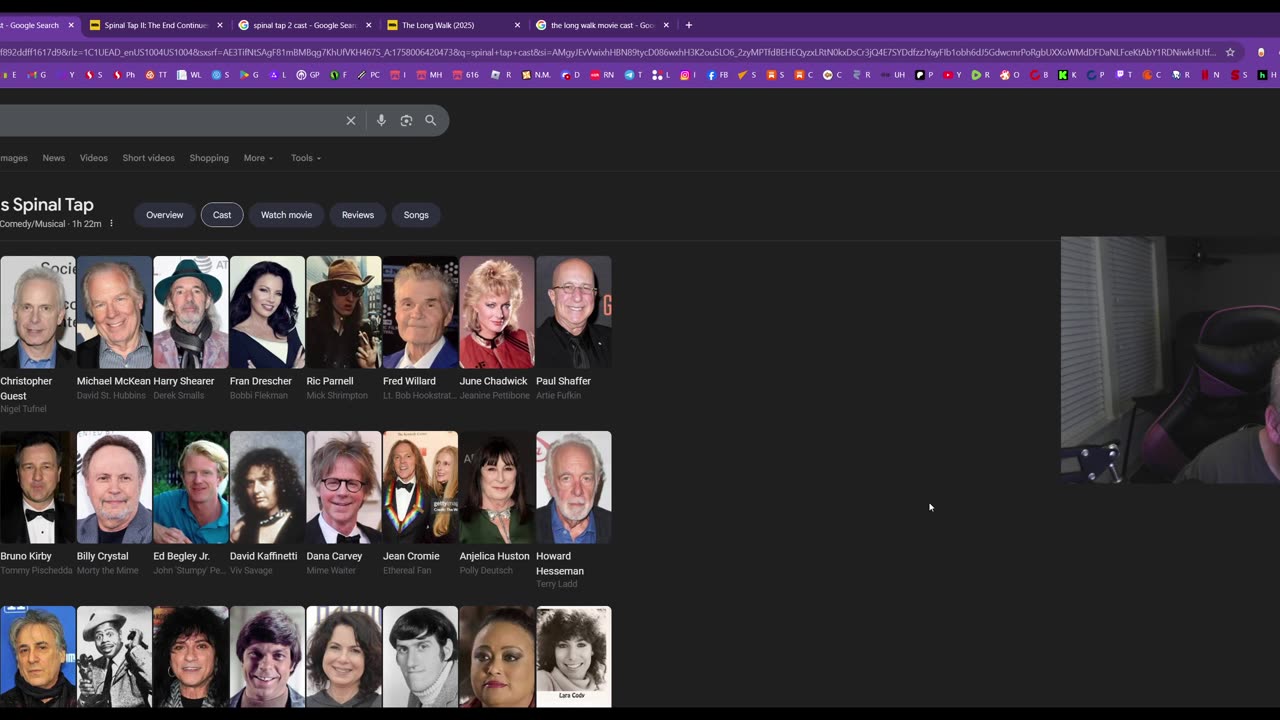Click the Bruno Kirby cast name
Image resolution: width=1280 pixels, height=720 pixels.
coord(26,556)
